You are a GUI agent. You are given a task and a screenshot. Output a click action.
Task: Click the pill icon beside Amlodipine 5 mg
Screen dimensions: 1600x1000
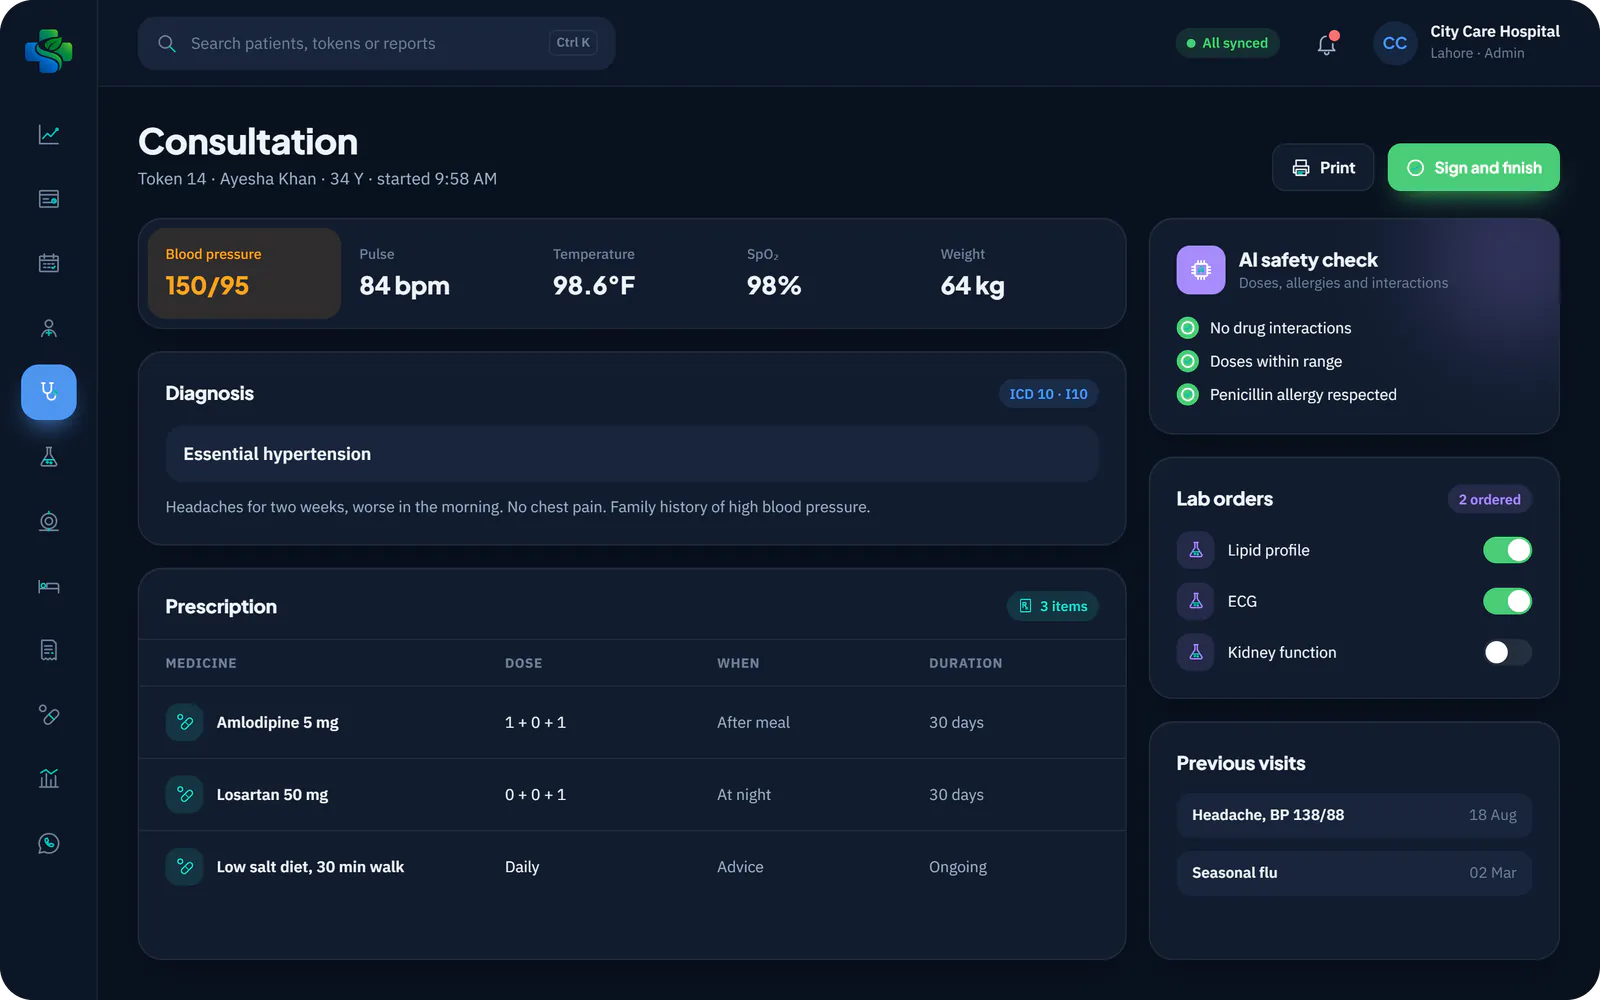185,722
